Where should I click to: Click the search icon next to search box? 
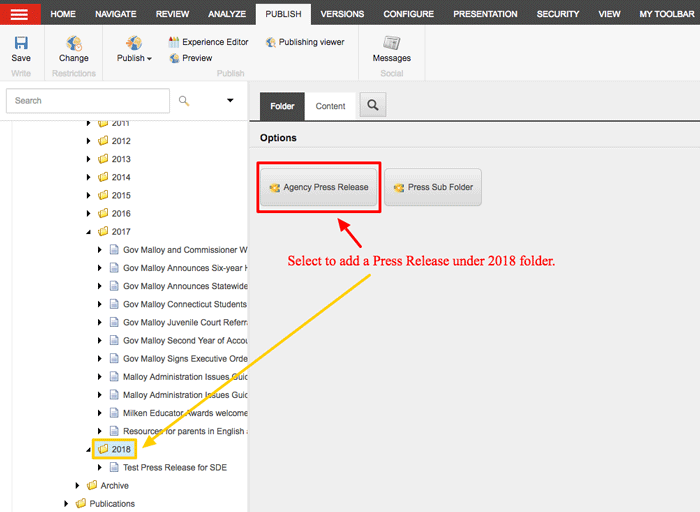(184, 100)
